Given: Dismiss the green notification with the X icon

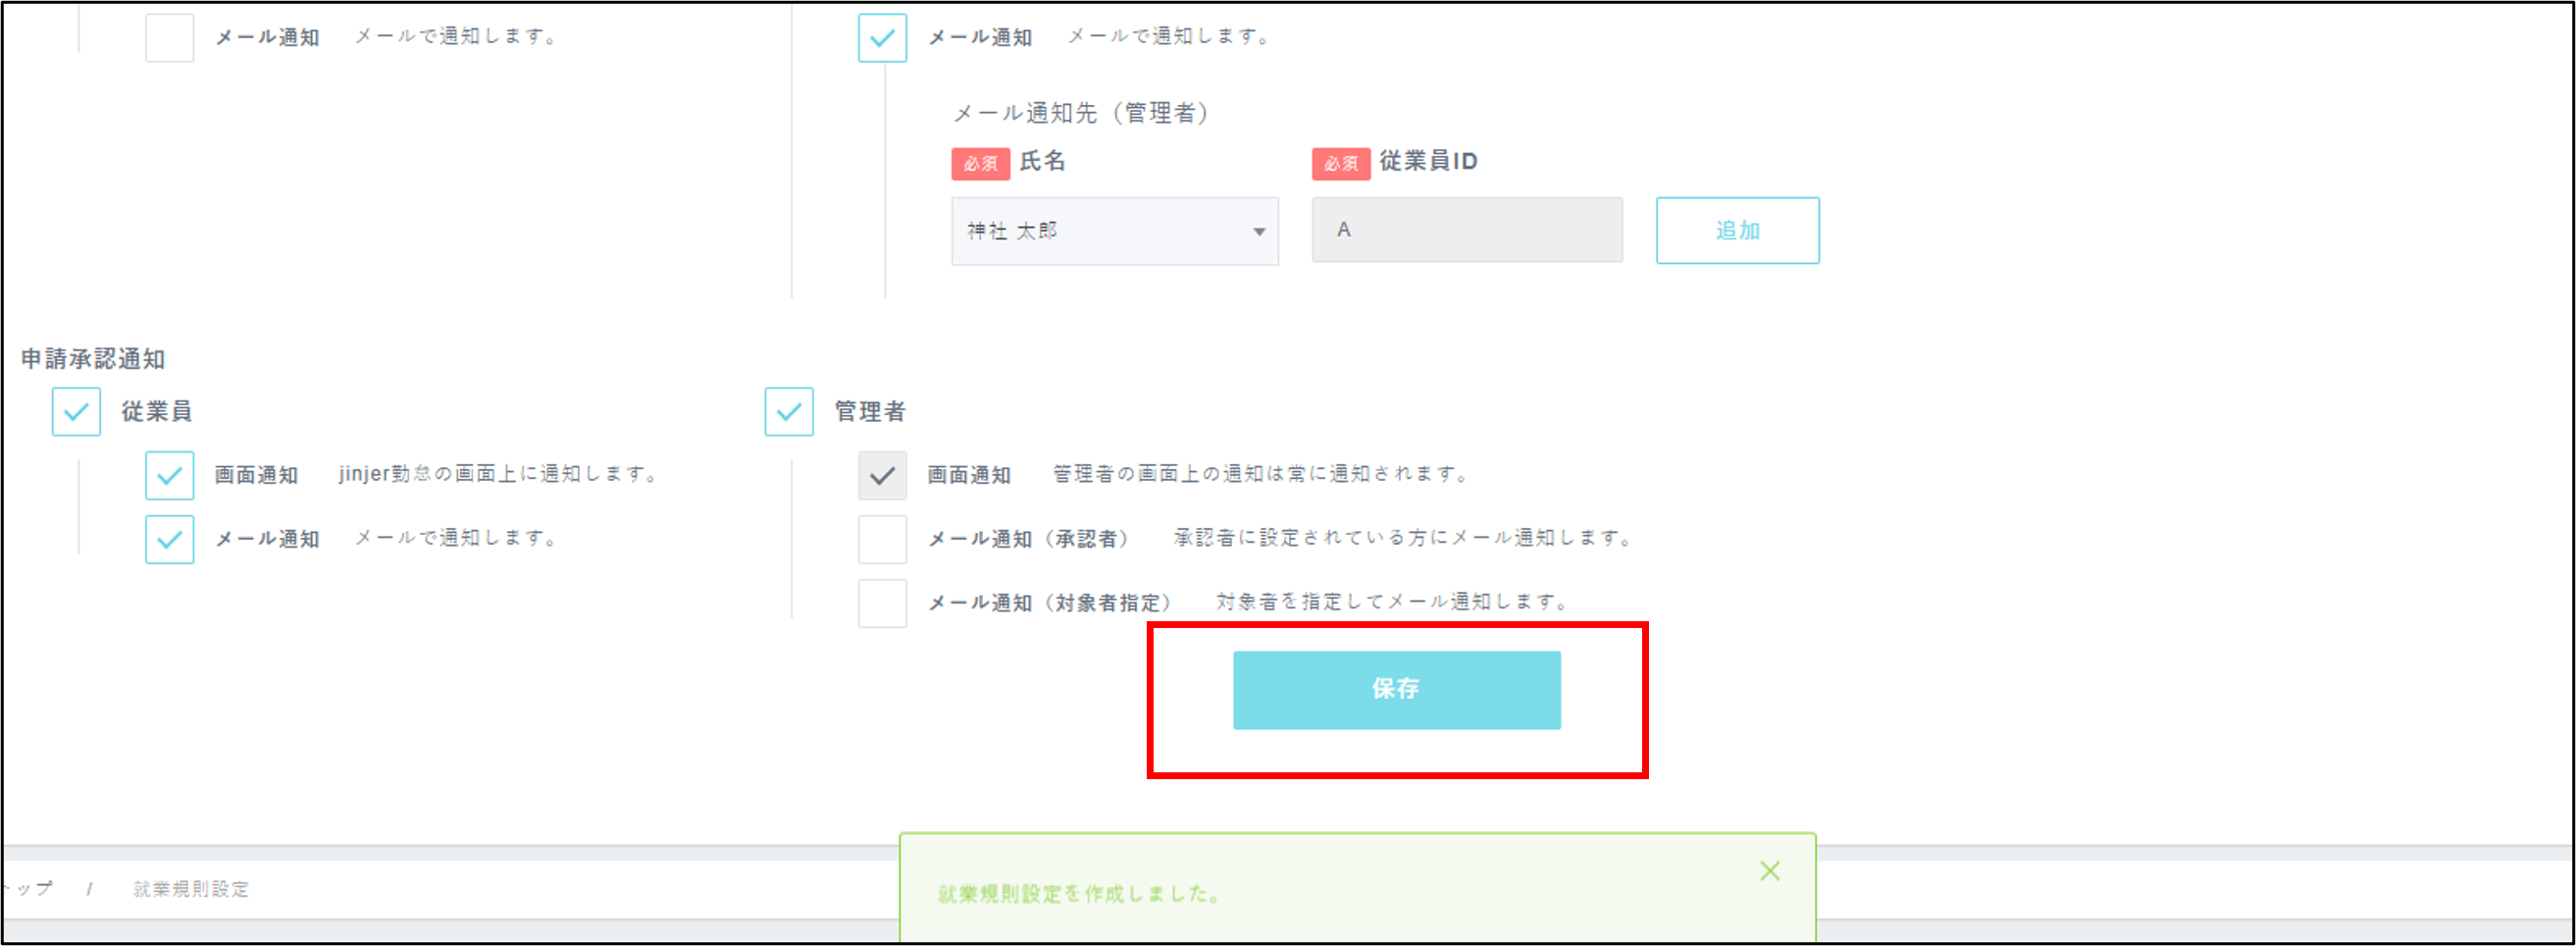Looking at the screenshot, I should click(x=1769, y=871).
